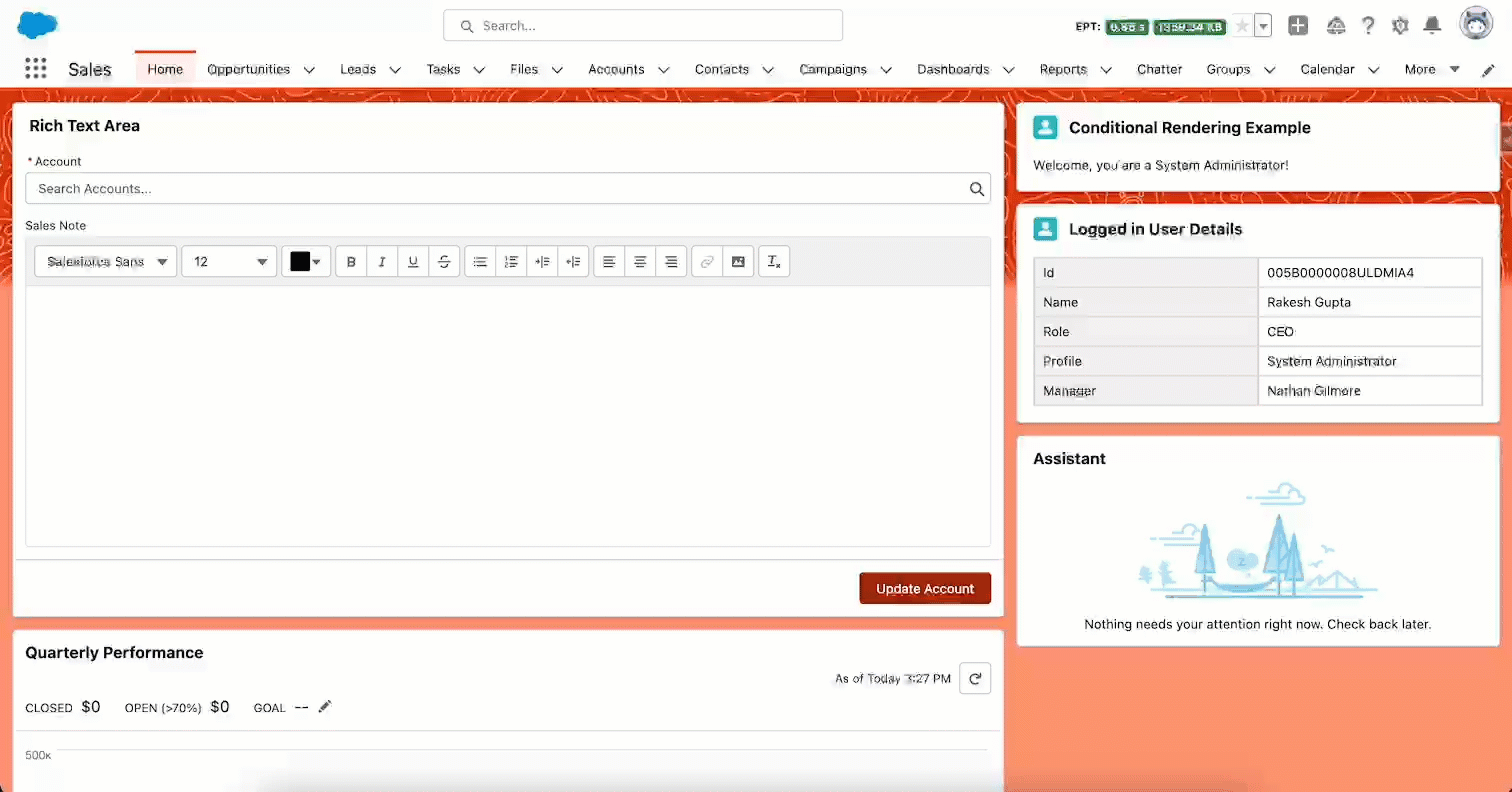Toggle underline in the Sales Note toolbar
Screen dimensions: 1512x792
point(413,261)
